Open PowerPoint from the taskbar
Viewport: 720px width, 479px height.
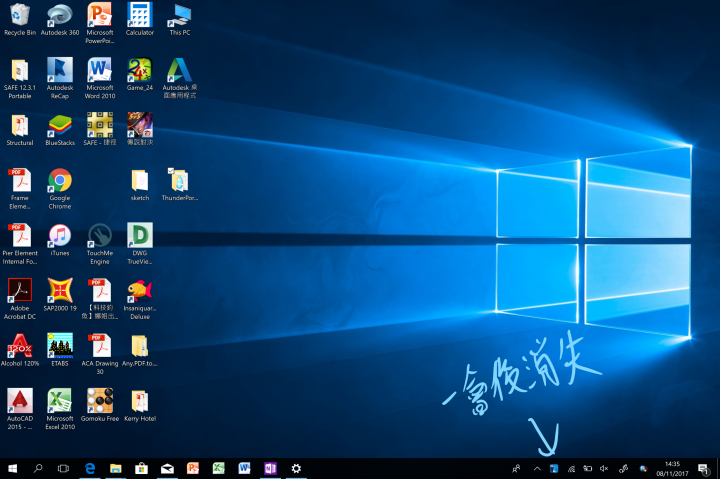[x=193, y=468]
